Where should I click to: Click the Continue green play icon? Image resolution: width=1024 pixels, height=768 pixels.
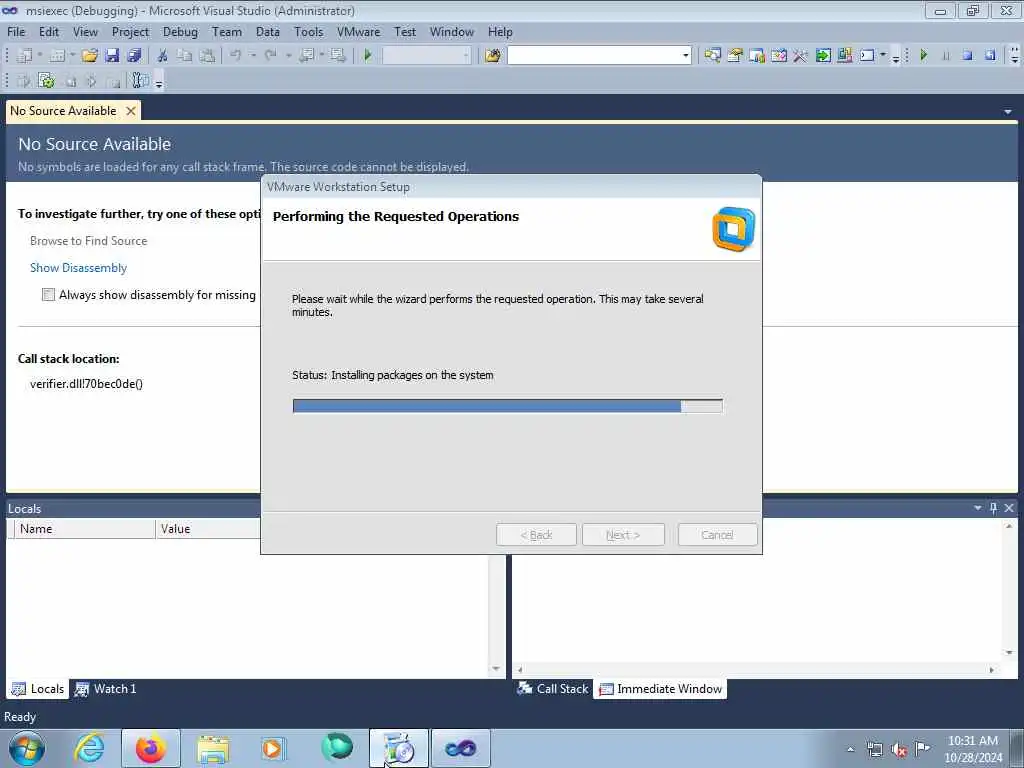tap(923, 56)
